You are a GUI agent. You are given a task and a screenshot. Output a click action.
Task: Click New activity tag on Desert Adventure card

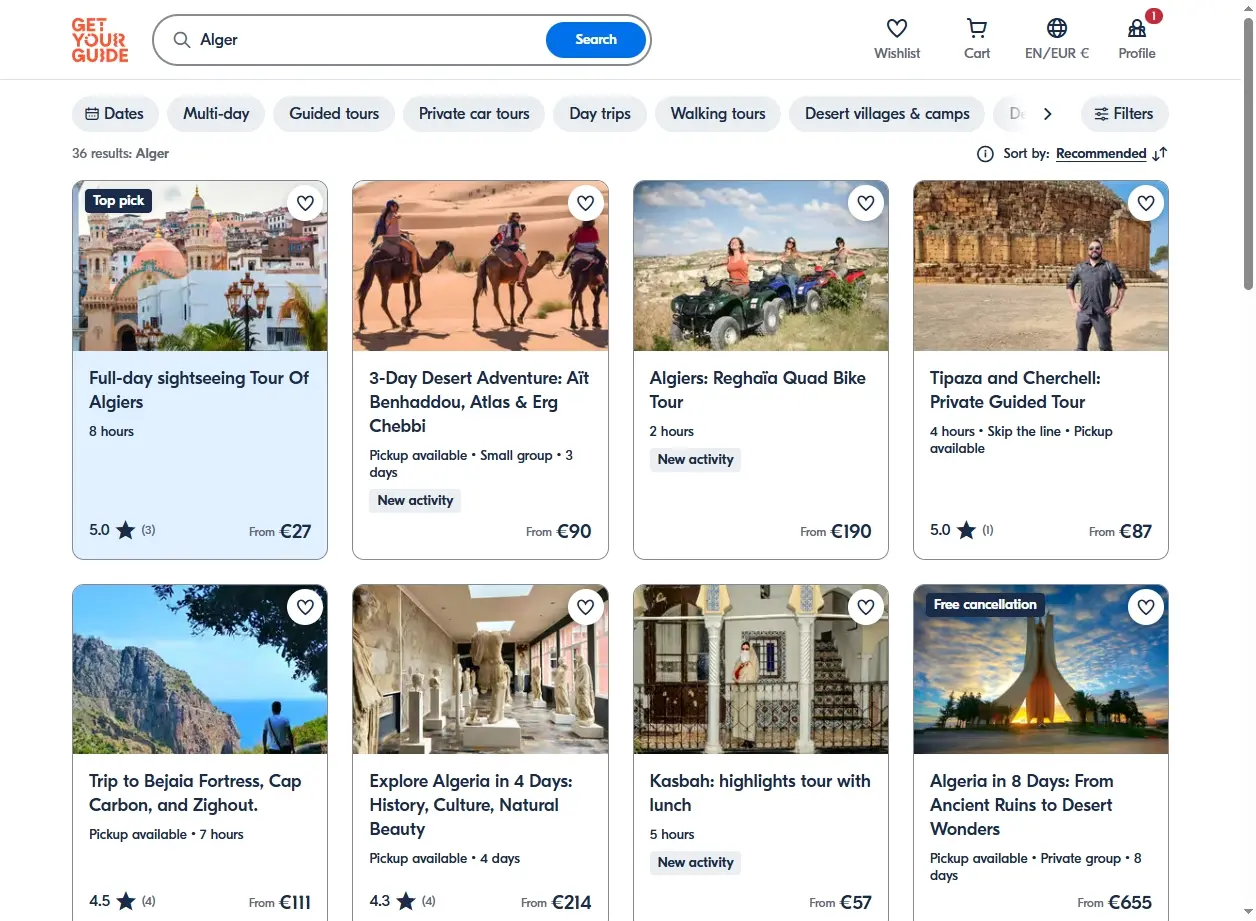click(x=415, y=501)
